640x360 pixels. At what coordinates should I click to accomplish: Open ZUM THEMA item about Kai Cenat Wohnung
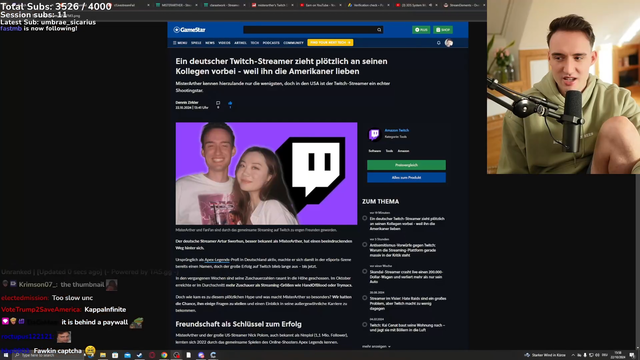click(407, 327)
